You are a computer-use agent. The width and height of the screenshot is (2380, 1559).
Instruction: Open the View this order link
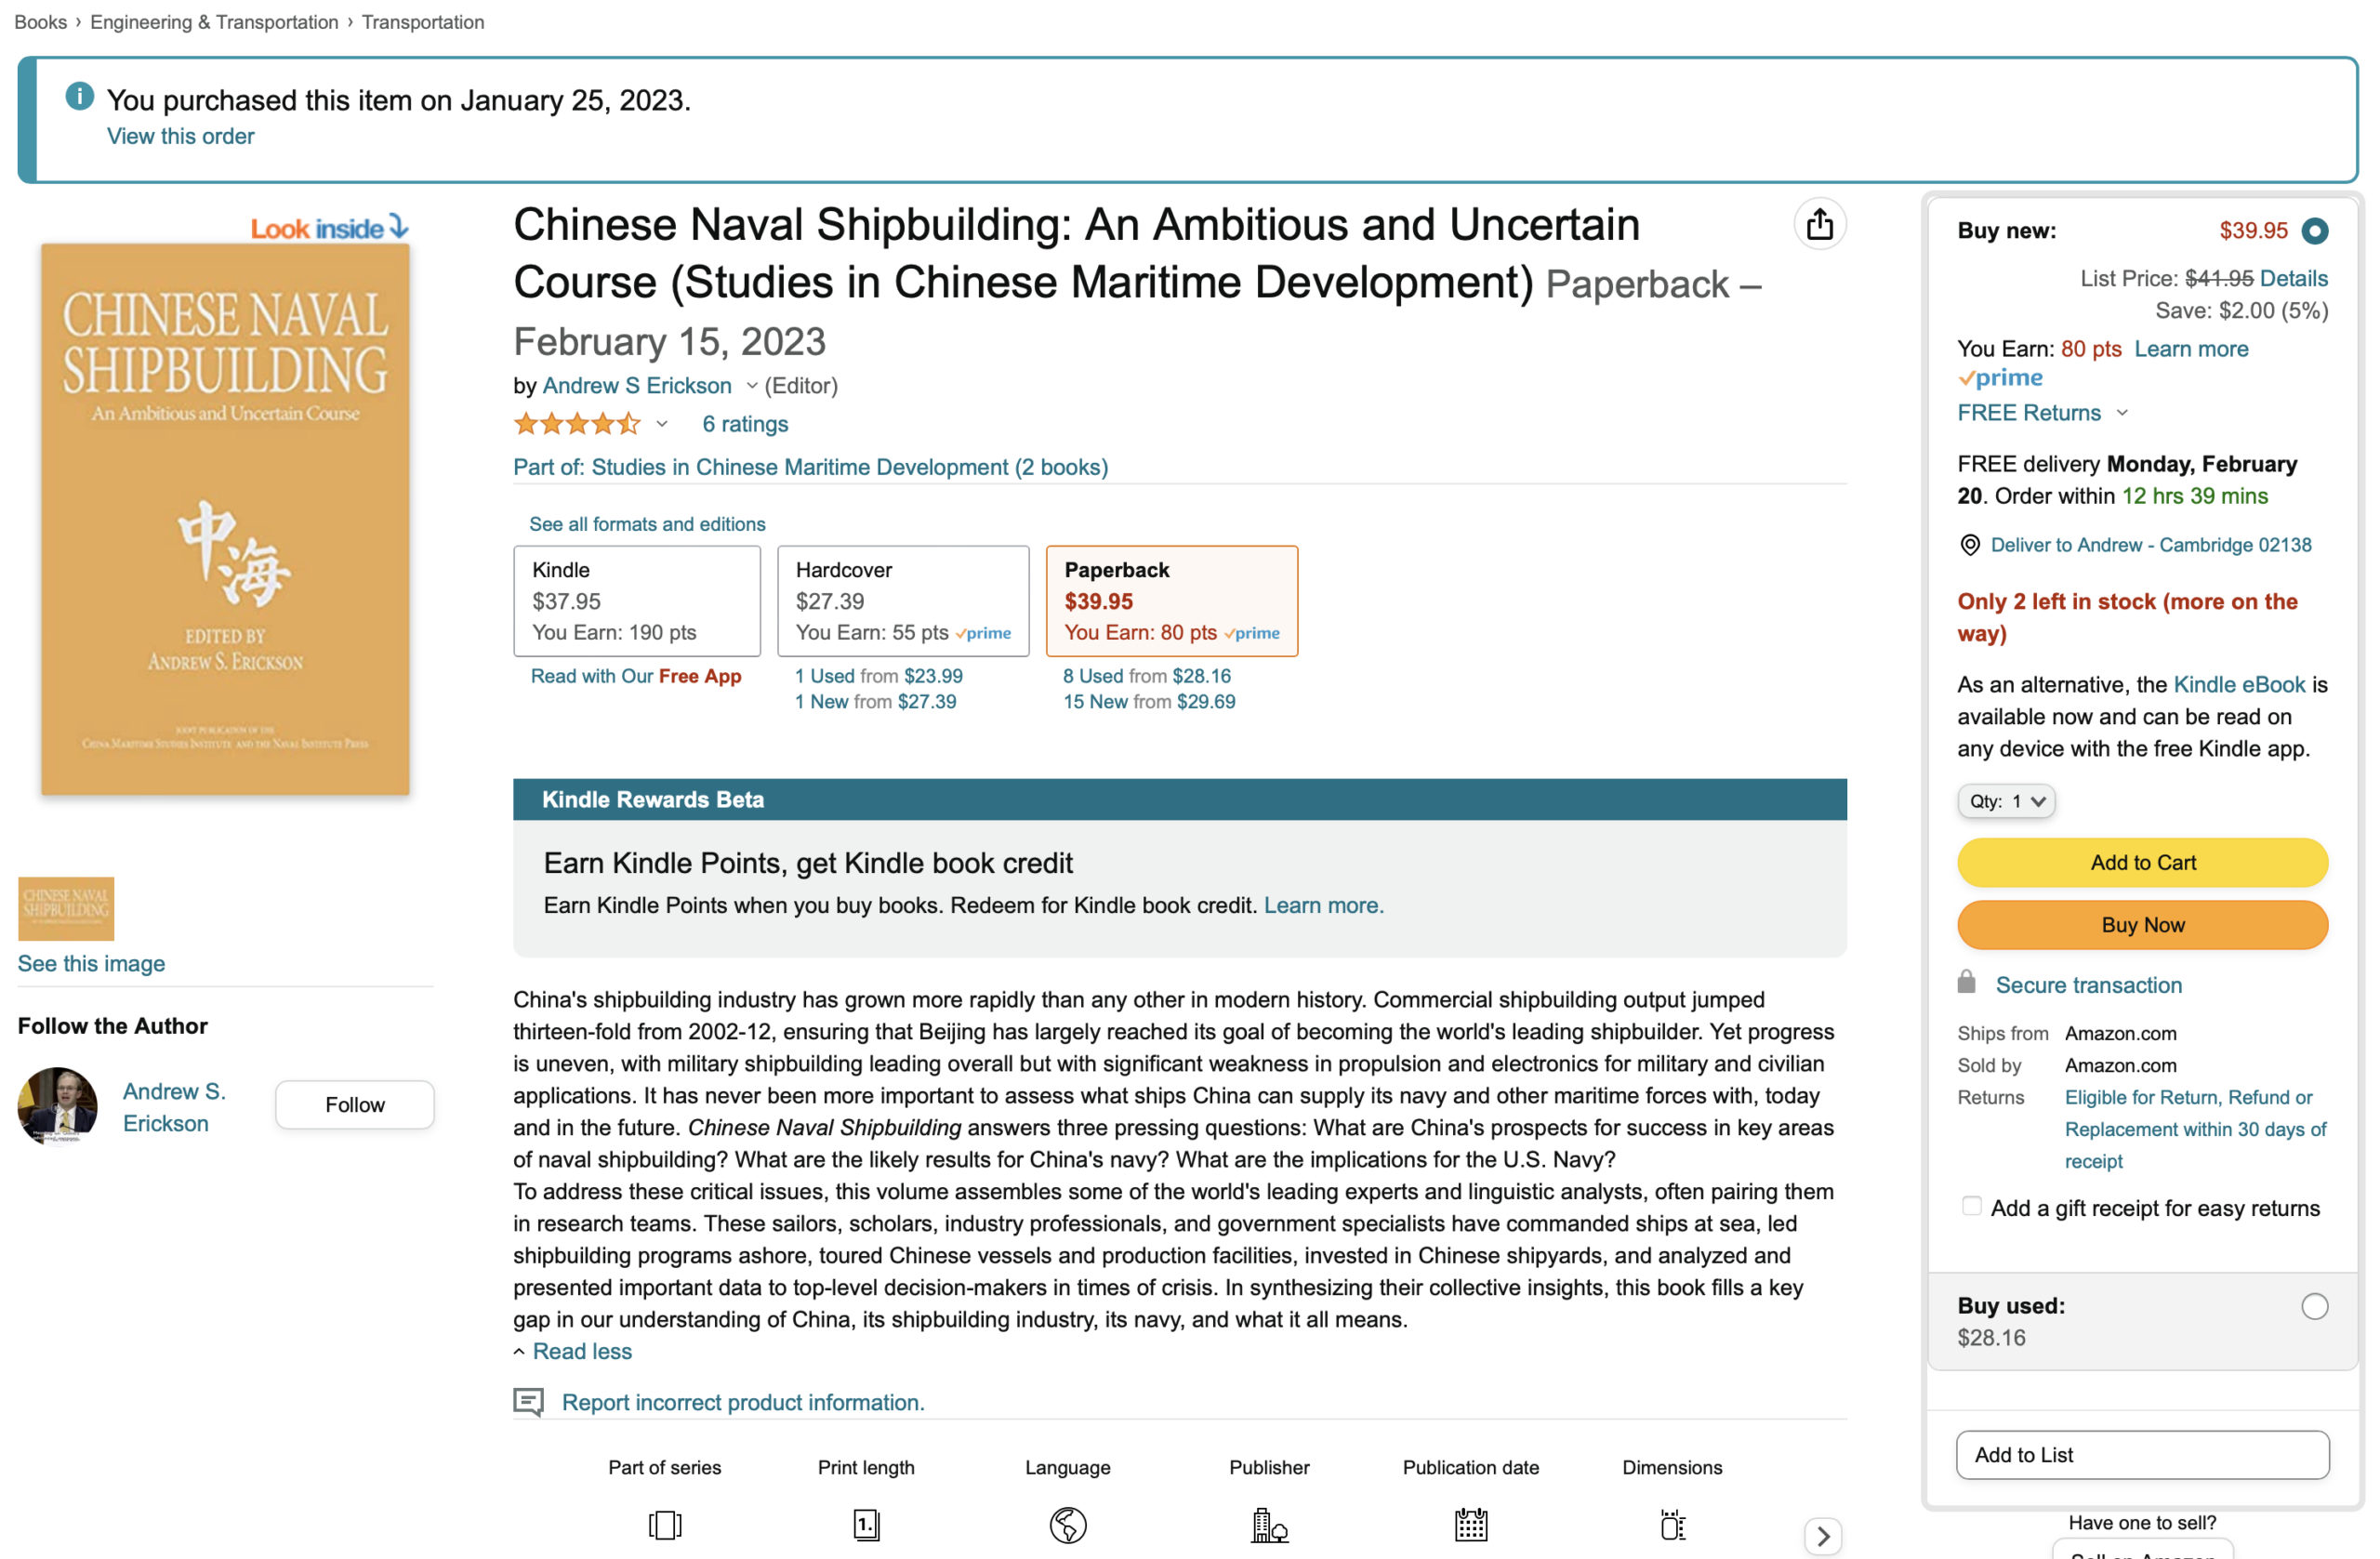pos(181,136)
